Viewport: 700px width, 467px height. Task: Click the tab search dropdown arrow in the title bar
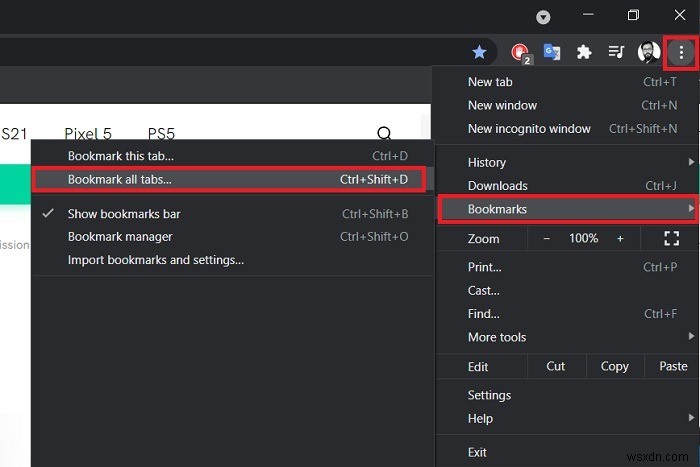543,17
